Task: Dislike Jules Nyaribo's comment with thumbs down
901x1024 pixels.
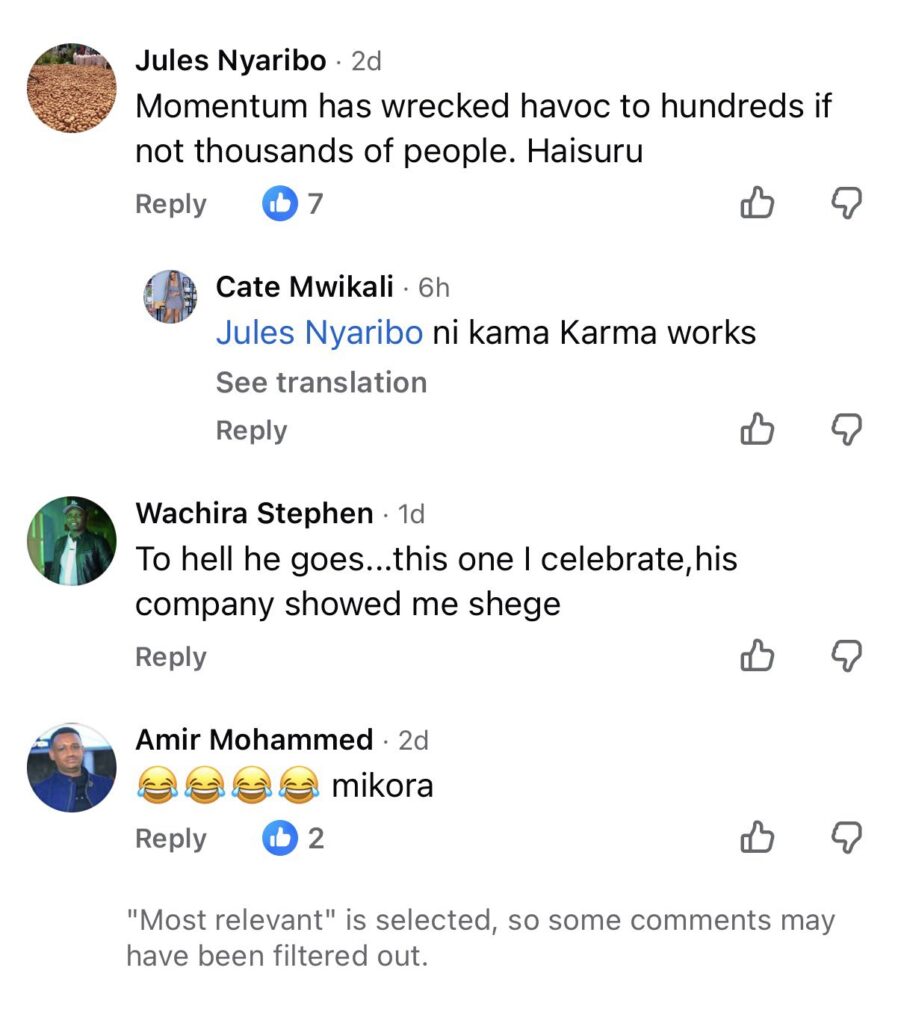Action: 847,204
